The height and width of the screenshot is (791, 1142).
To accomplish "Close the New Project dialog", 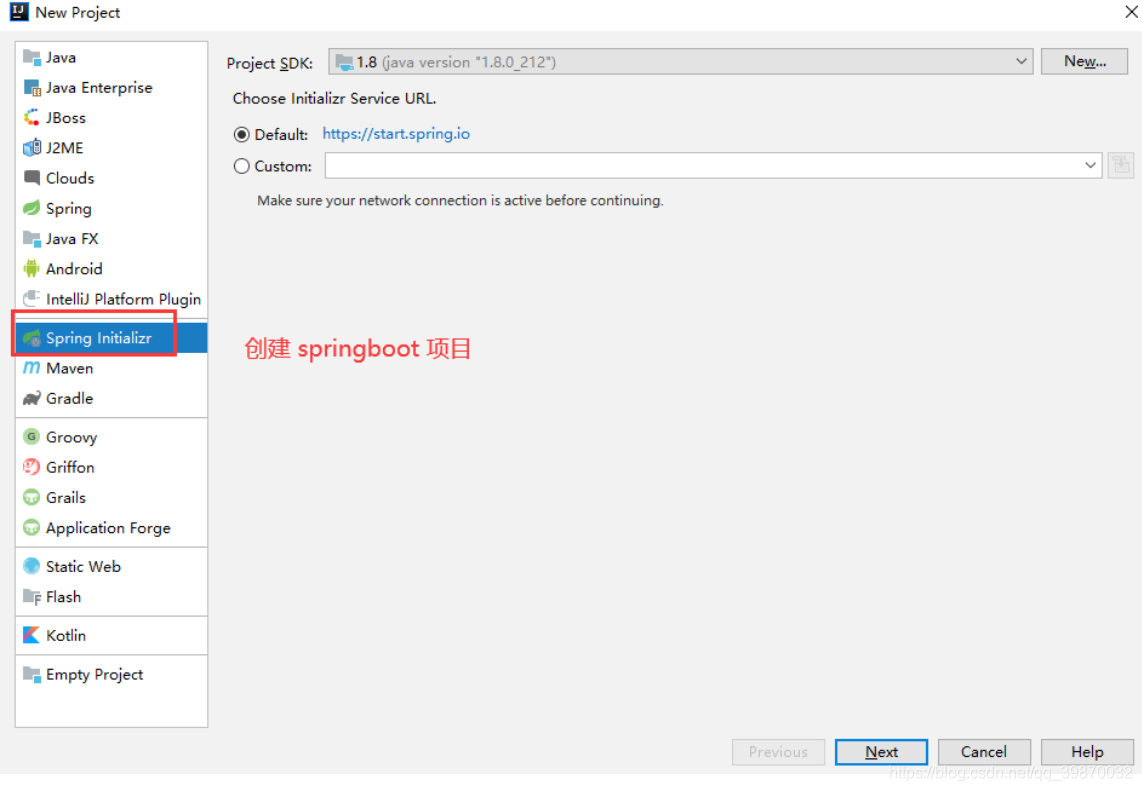I will (x=1131, y=12).
